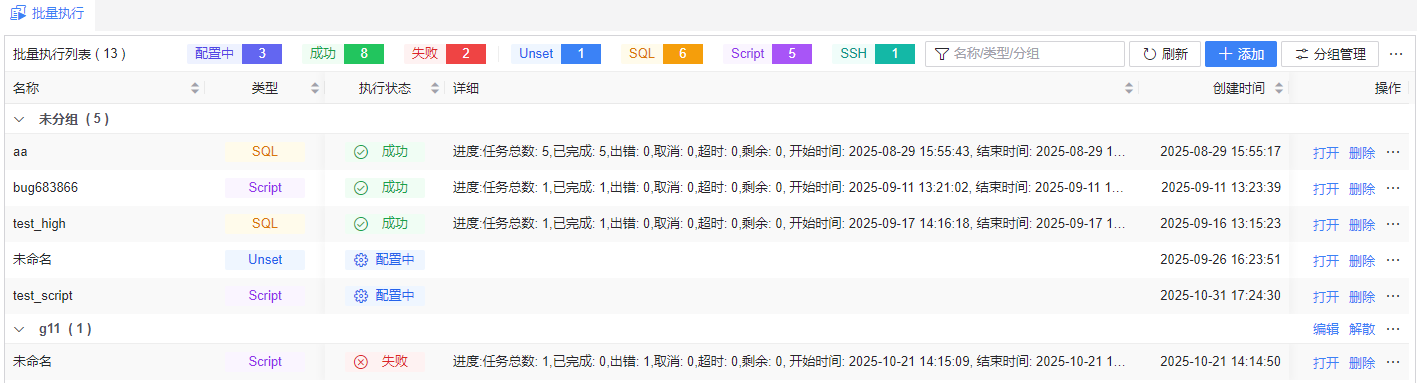The width and height of the screenshot is (1417, 383).
Task: Delete the bug683866 task via 删除
Action: (1362, 189)
